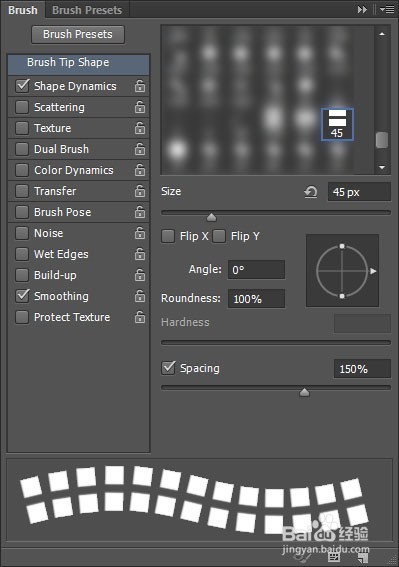The height and width of the screenshot is (567, 399).
Task: Click the brush tip list scrollbar thumb
Action: (x=382, y=140)
